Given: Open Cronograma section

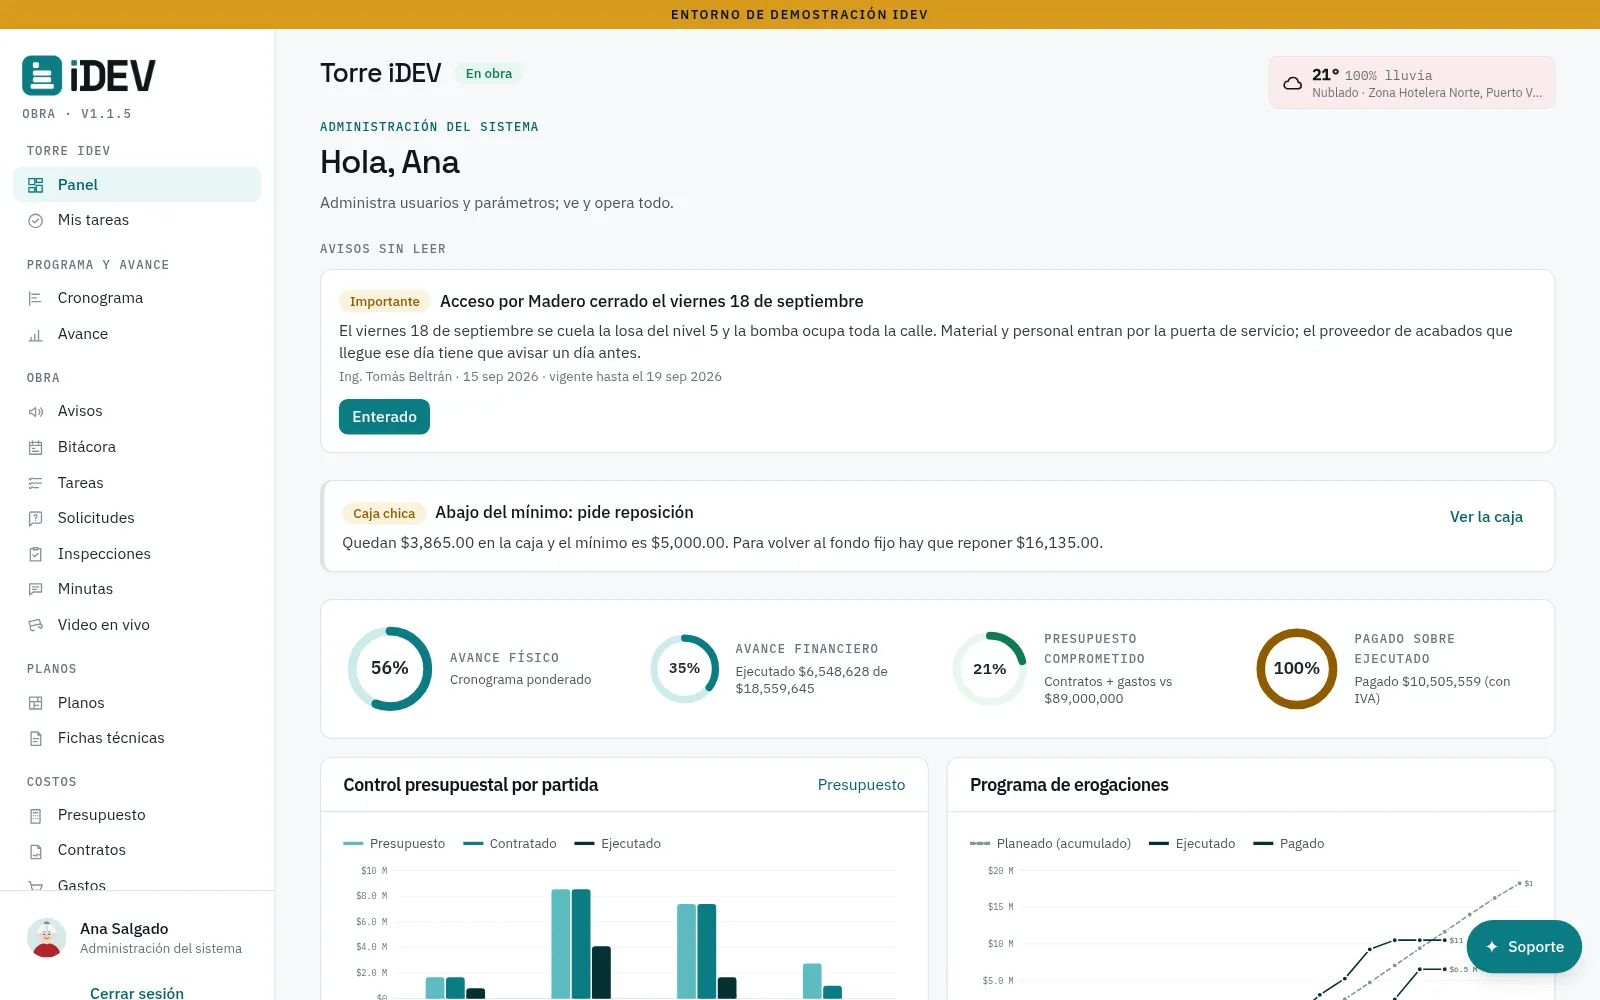Looking at the screenshot, I should click(137, 298).
